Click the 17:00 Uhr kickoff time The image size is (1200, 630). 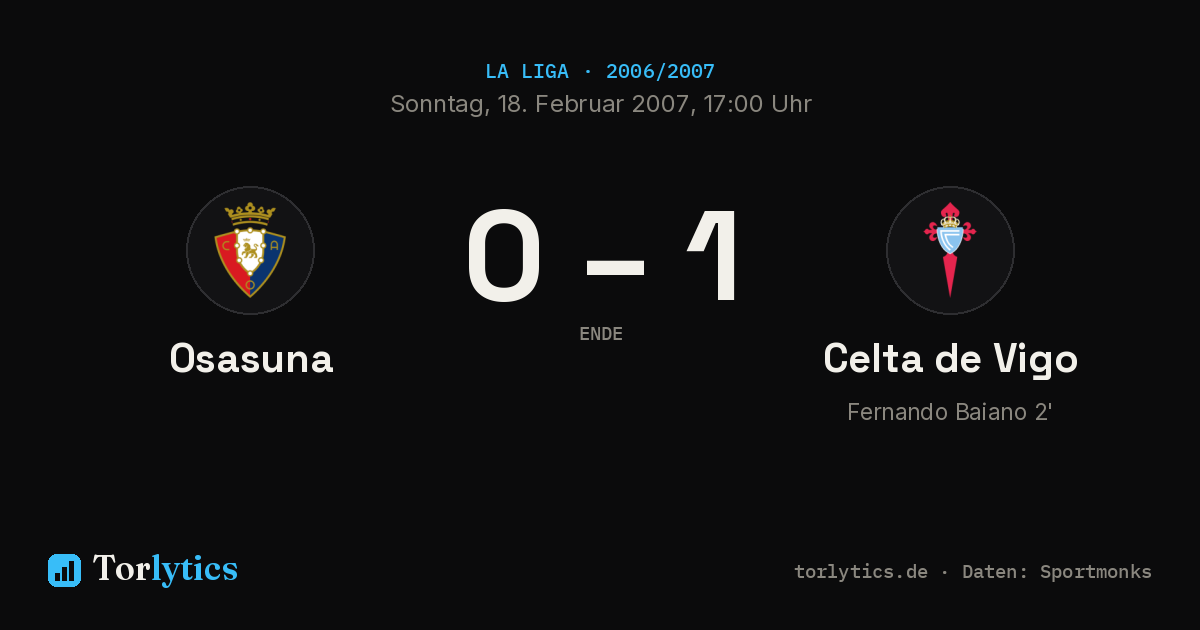coord(757,105)
